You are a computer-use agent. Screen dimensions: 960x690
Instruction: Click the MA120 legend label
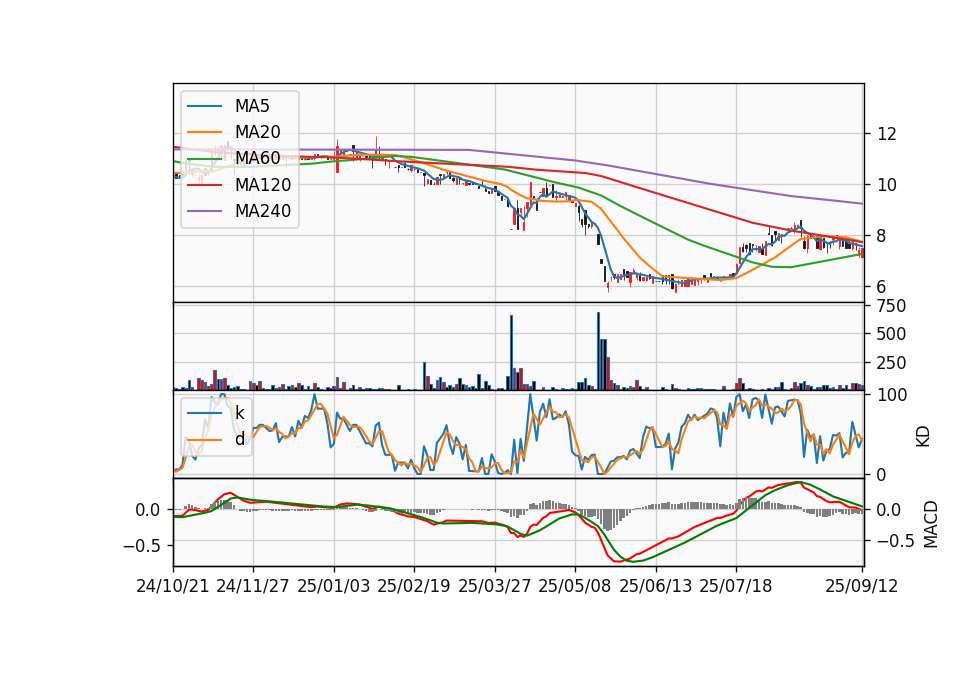(x=263, y=184)
